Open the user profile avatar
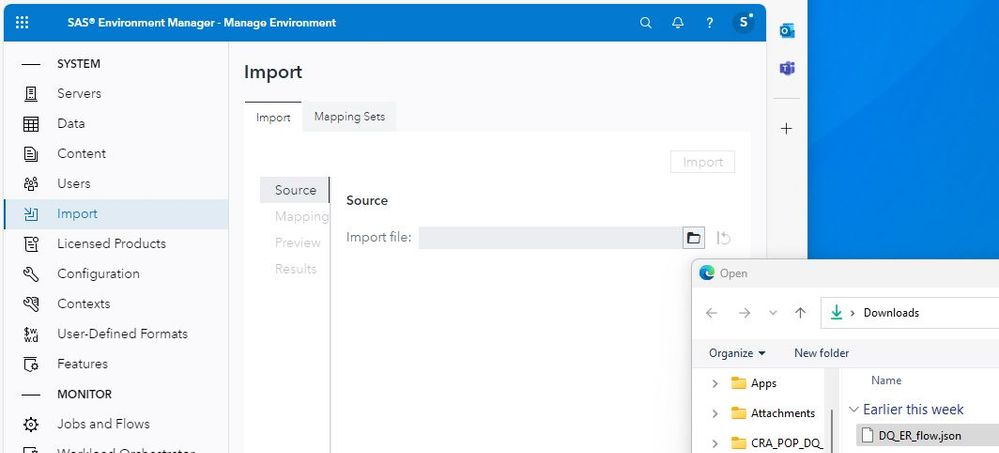 point(744,22)
